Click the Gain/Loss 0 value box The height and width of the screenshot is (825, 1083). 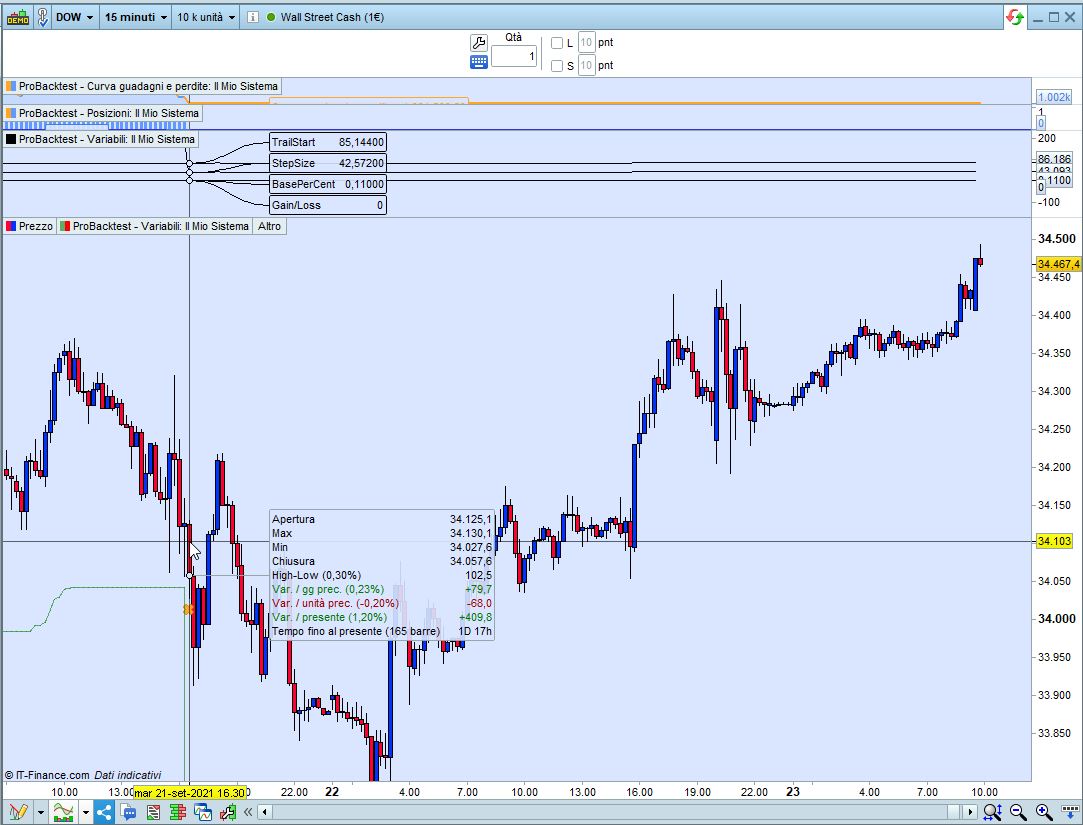(x=328, y=205)
